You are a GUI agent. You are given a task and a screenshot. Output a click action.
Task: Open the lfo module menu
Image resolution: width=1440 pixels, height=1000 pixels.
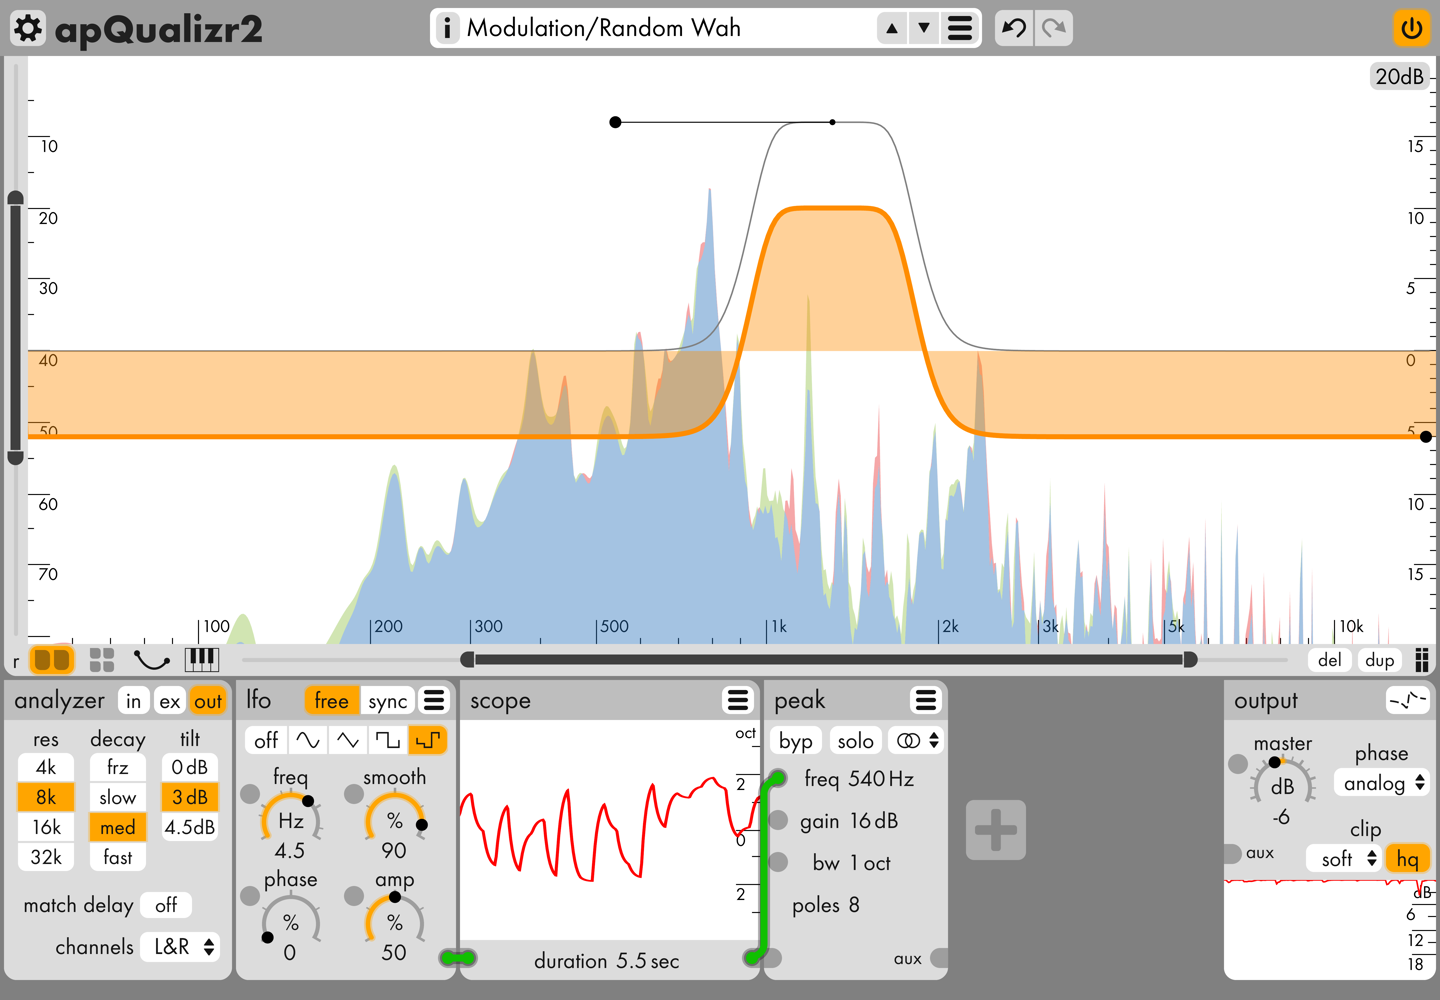click(434, 700)
